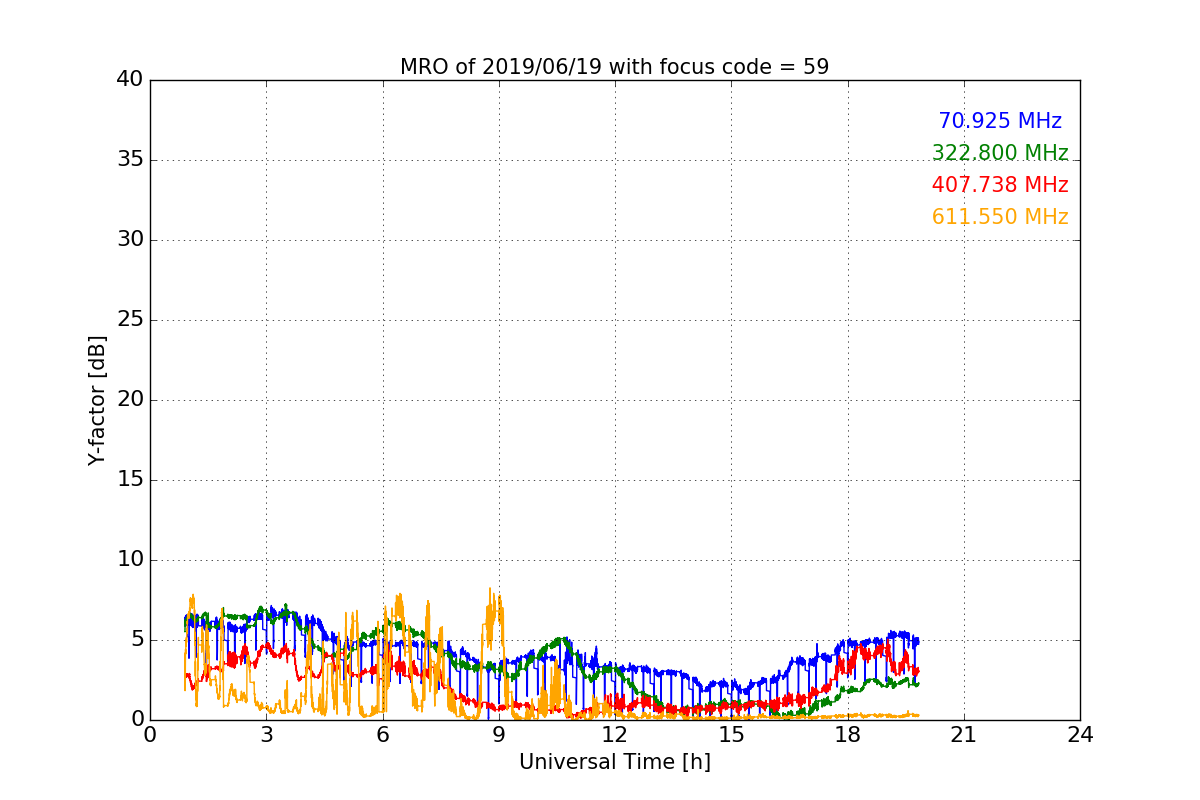Viewport: 1200px width, 800px height.
Task: Click x-axis tick value 9
Action: tap(499, 735)
